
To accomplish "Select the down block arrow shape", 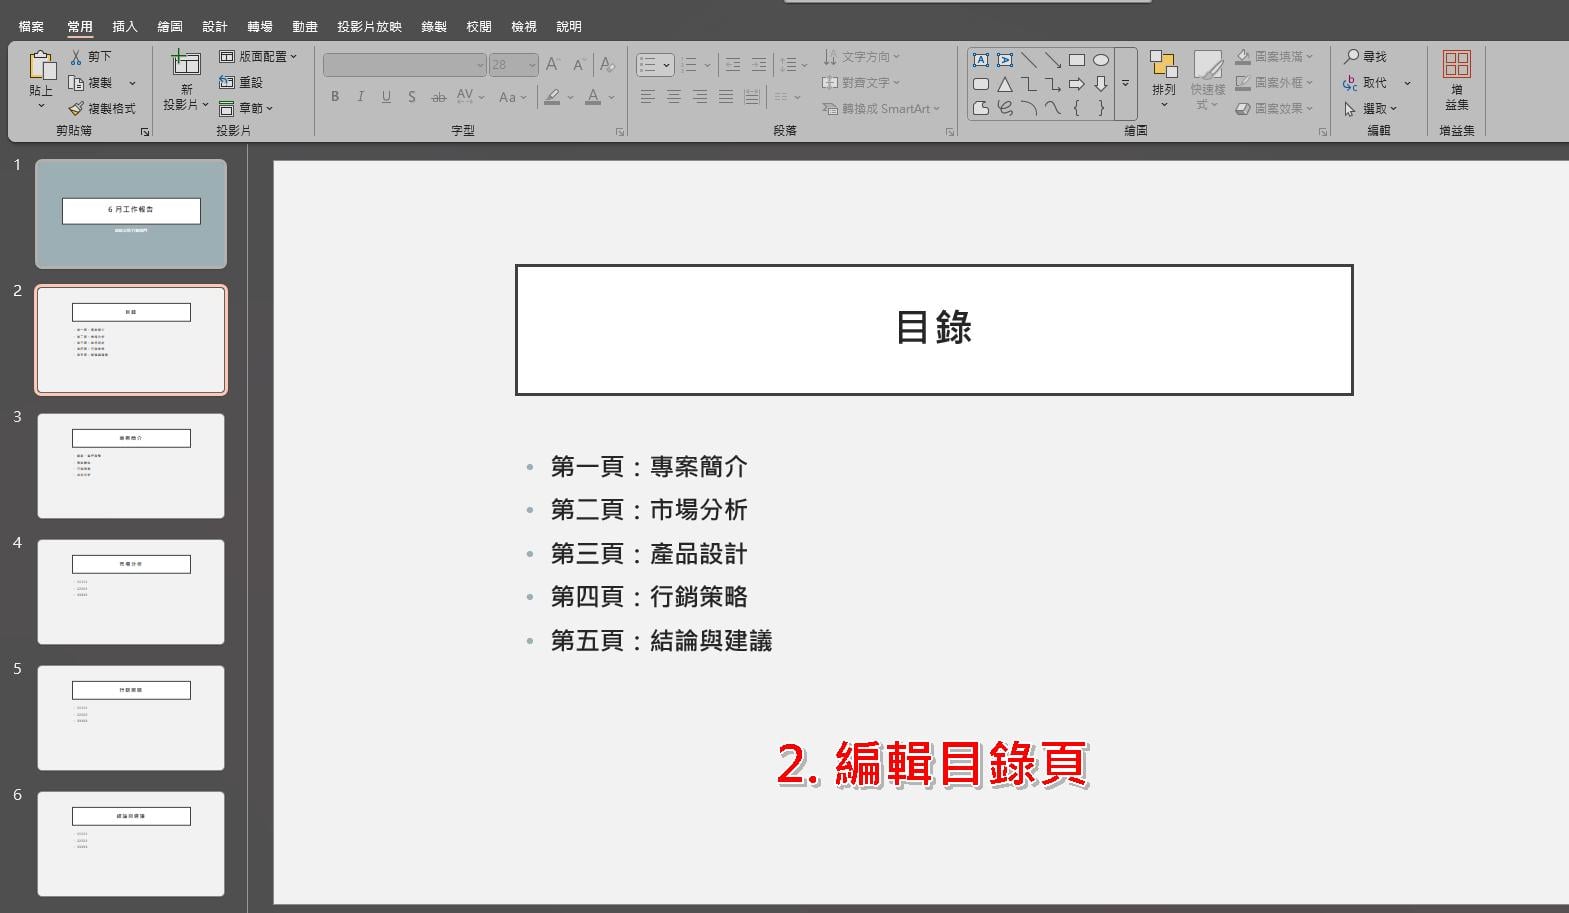I will (x=1101, y=84).
